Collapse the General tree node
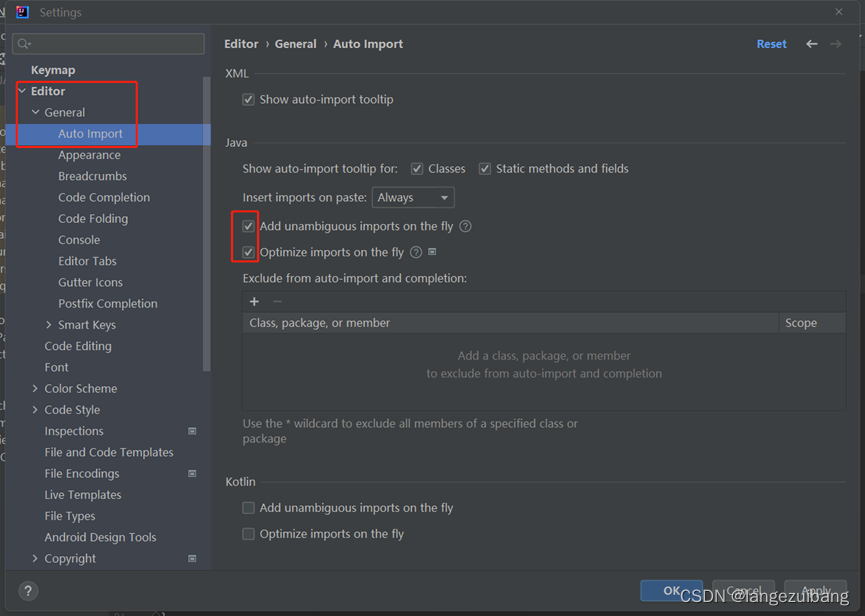 click(x=35, y=112)
